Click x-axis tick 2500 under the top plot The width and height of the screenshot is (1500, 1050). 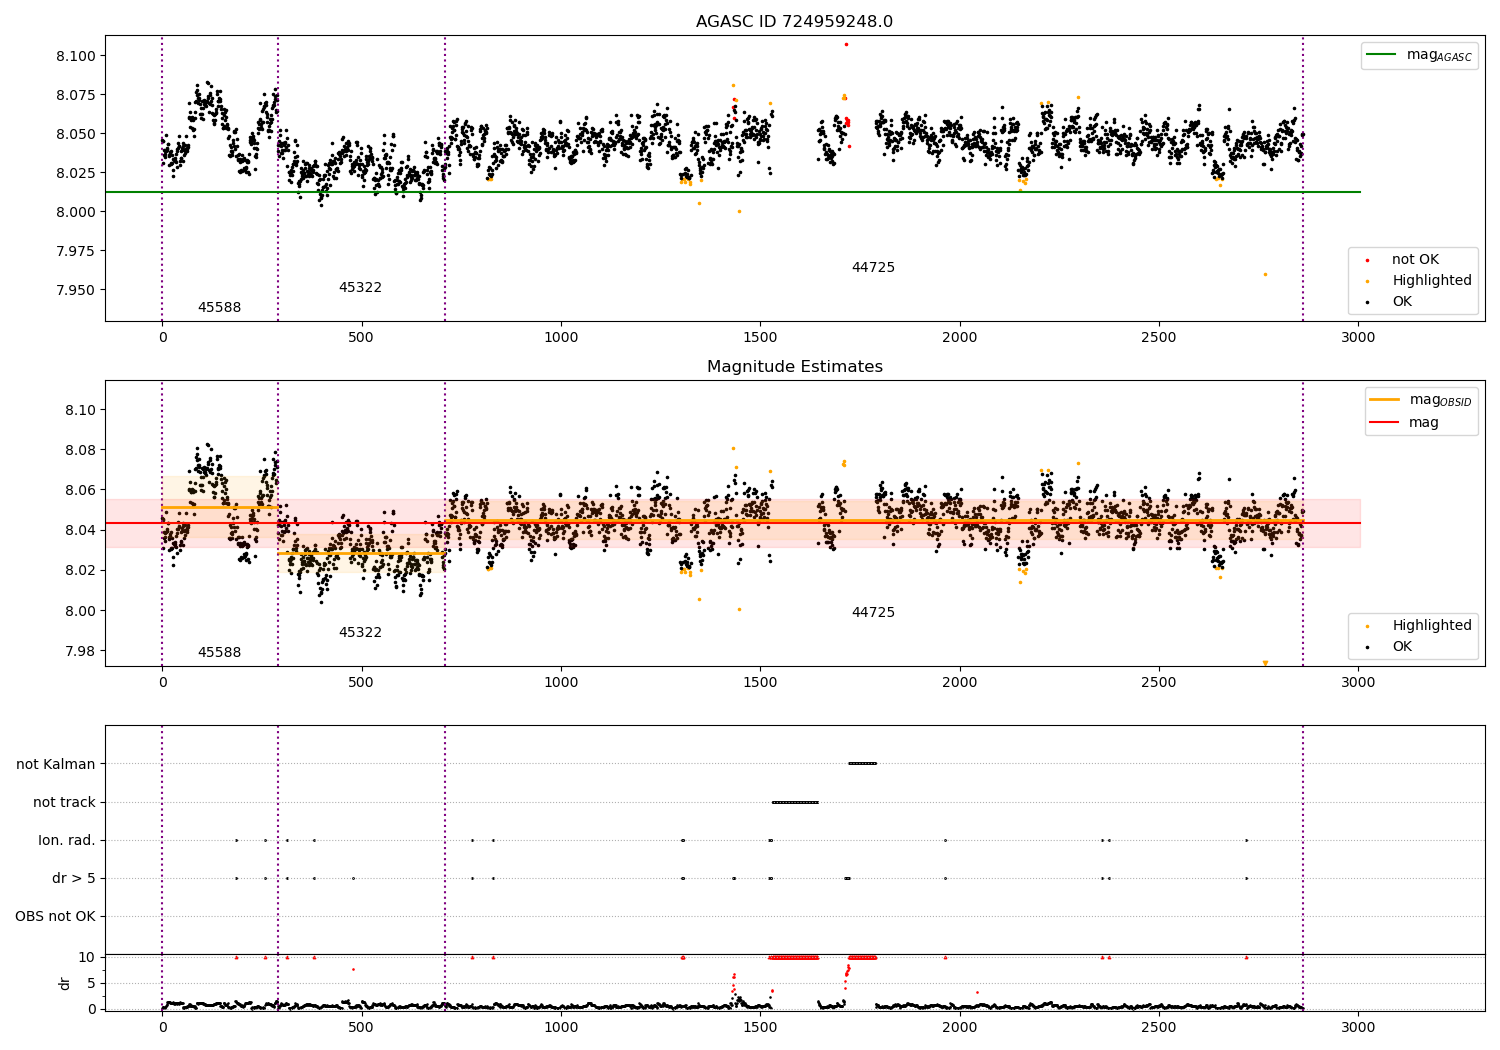point(1159,337)
